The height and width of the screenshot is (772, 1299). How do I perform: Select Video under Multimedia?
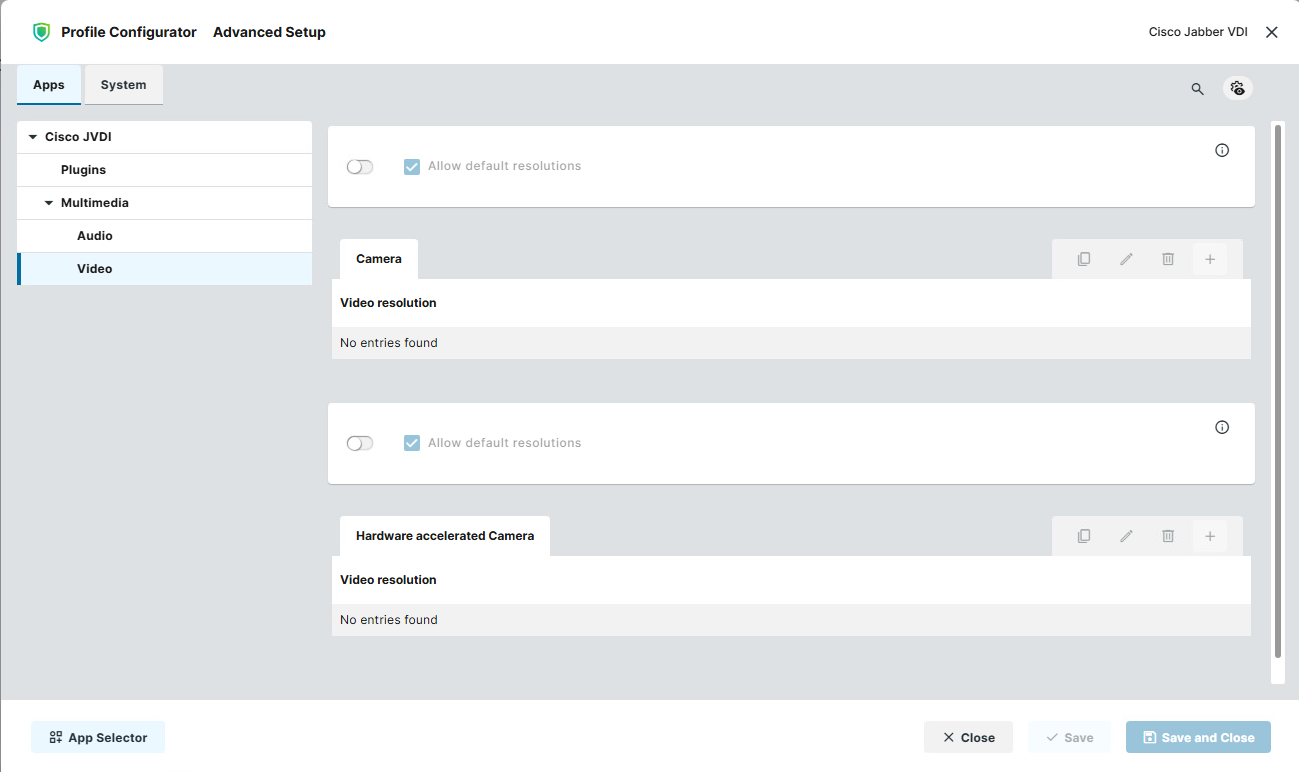pos(165,269)
